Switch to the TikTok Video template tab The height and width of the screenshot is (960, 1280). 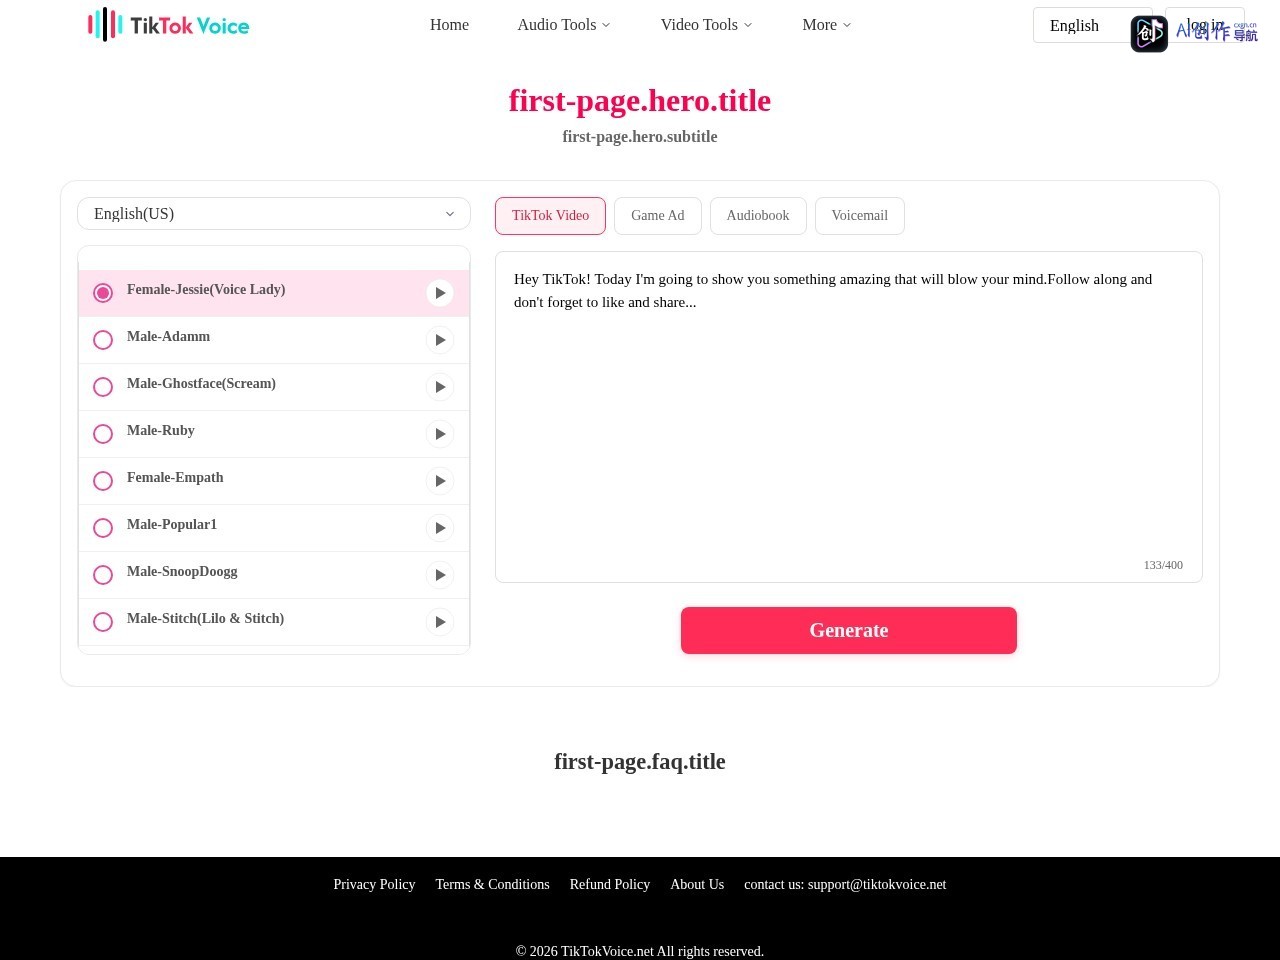550,216
